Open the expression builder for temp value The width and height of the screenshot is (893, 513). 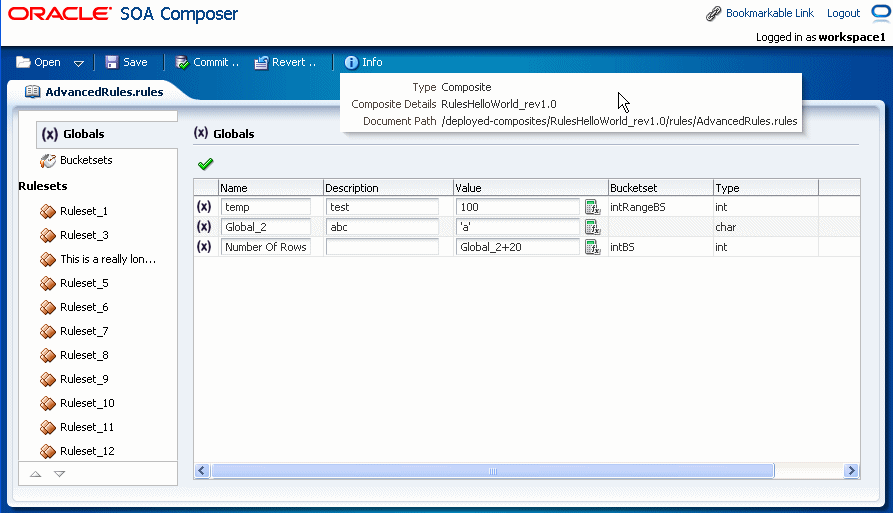coord(593,207)
